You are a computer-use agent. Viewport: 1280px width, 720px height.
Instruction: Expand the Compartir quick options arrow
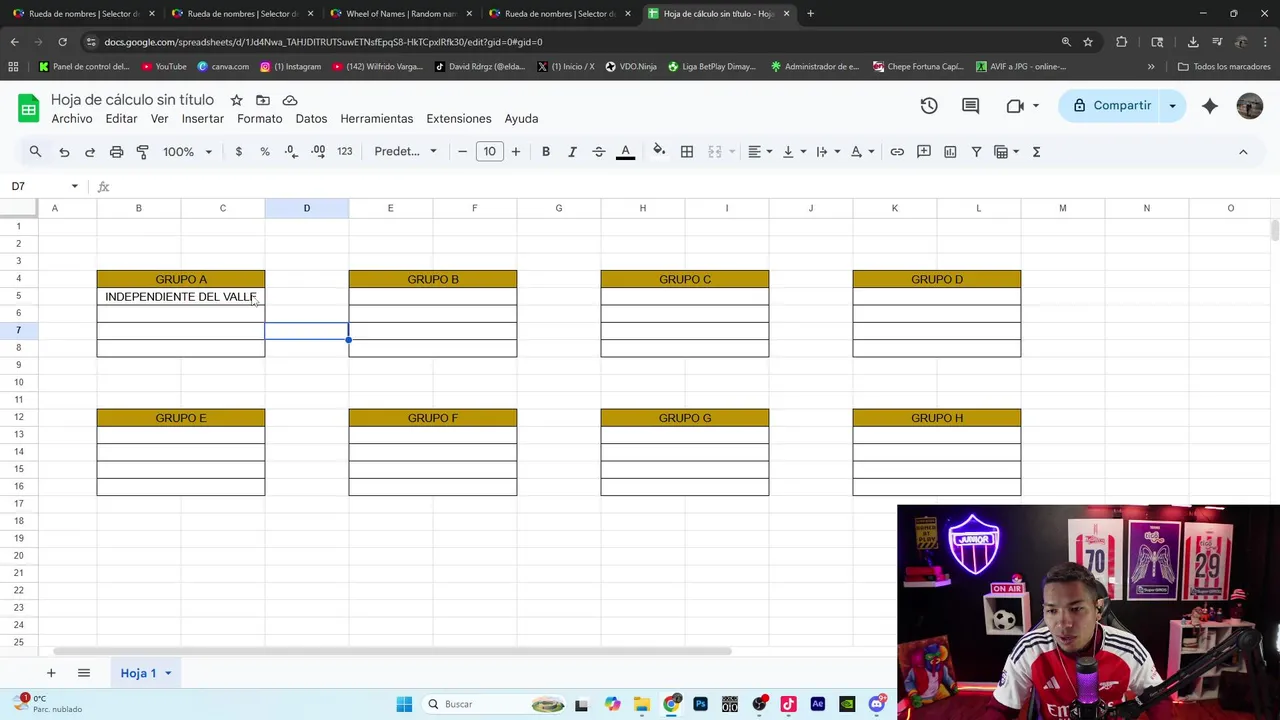coord(1173,106)
